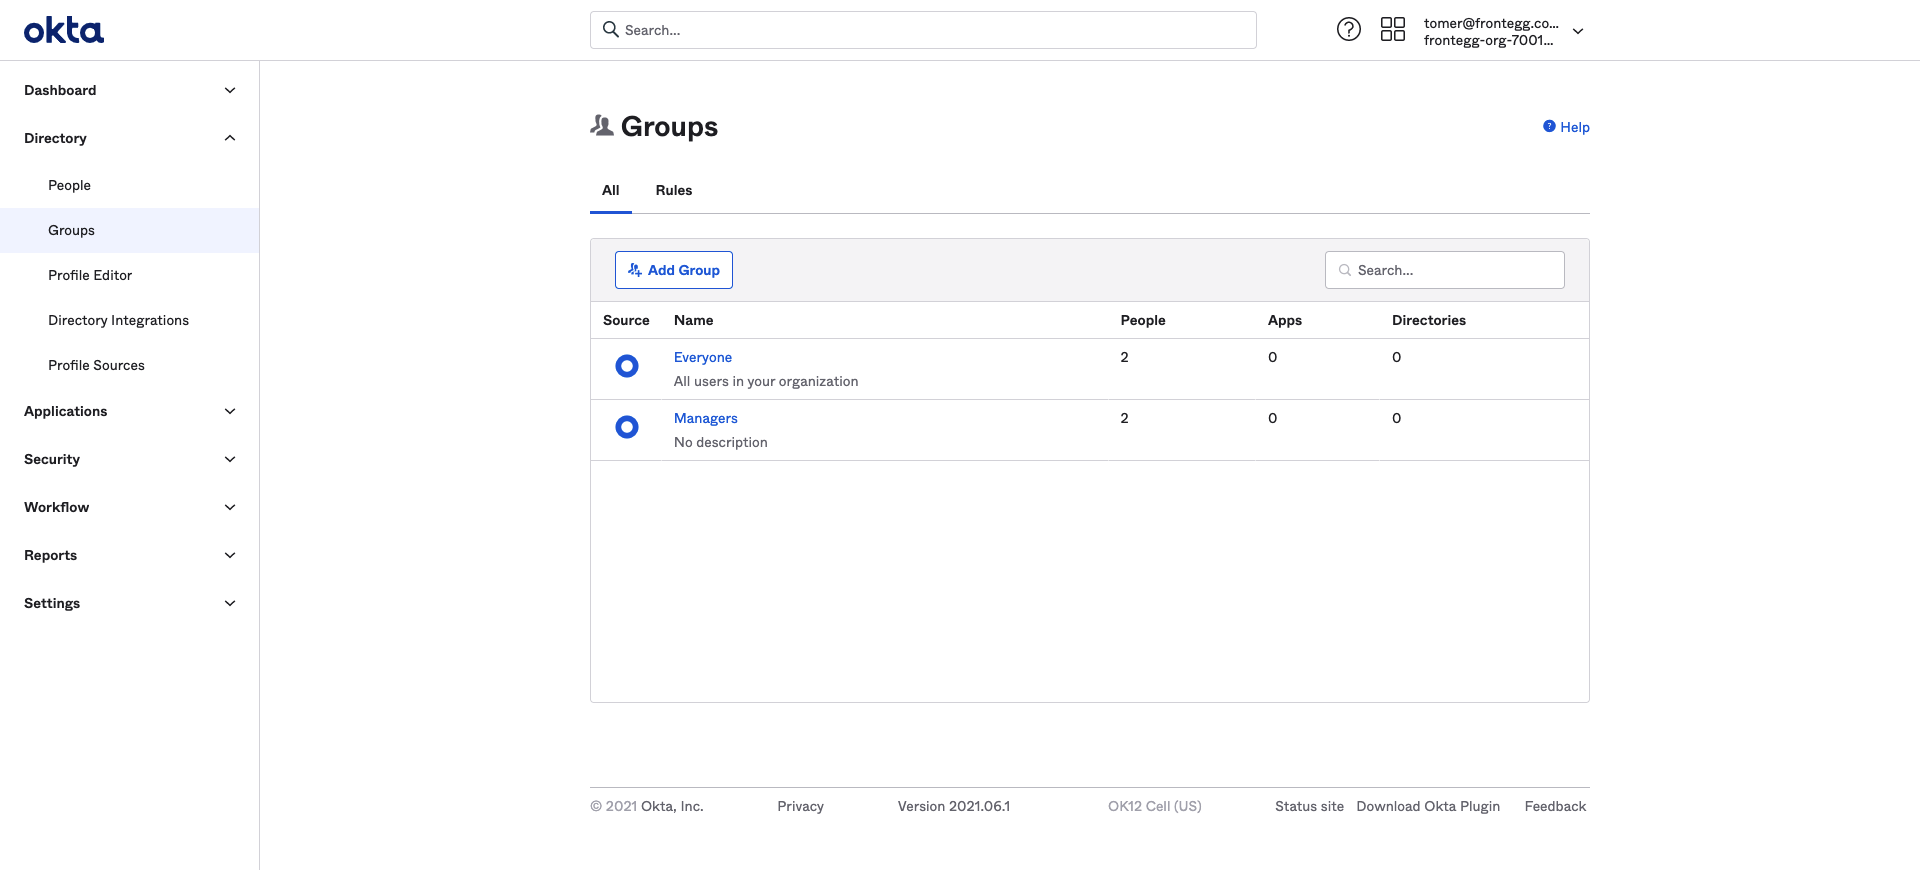The height and width of the screenshot is (870, 1920).
Task: Click the Directories column header
Action: coord(1429,320)
